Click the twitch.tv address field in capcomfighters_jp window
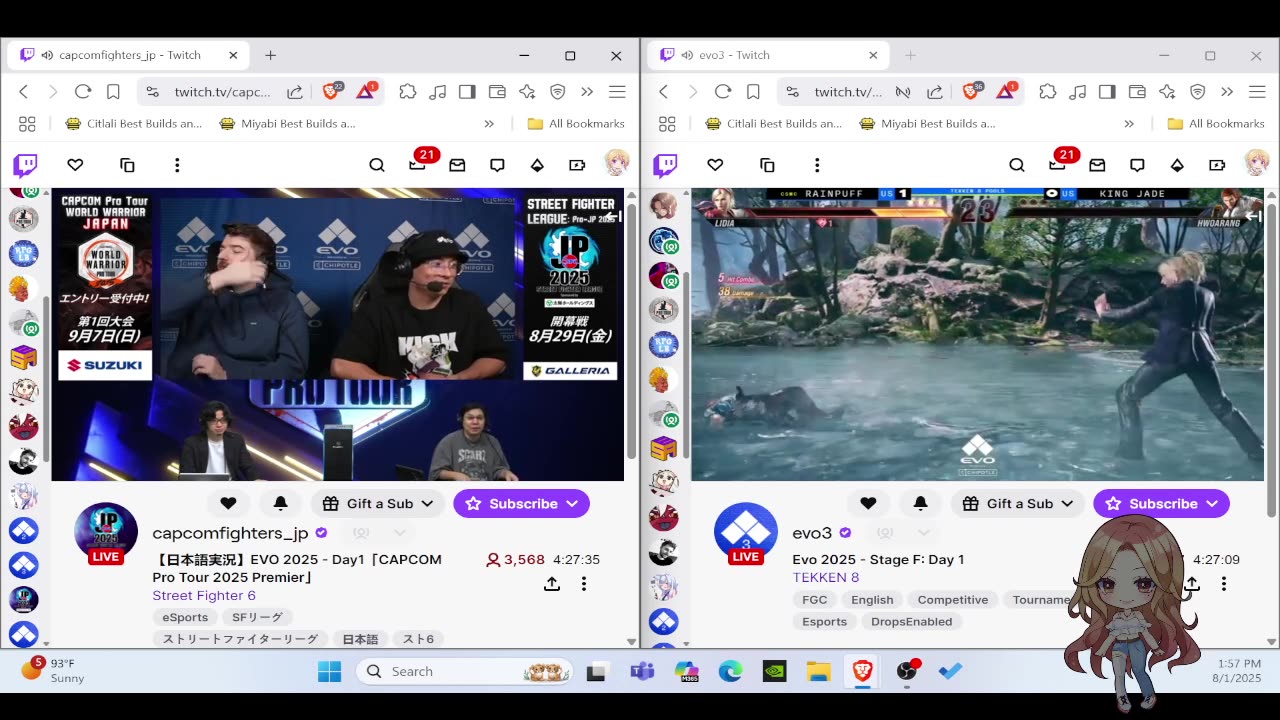 [x=223, y=92]
